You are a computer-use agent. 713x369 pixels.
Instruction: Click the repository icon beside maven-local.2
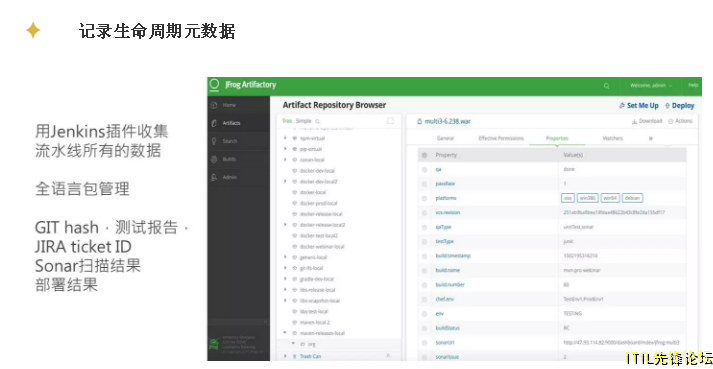point(294,323)
